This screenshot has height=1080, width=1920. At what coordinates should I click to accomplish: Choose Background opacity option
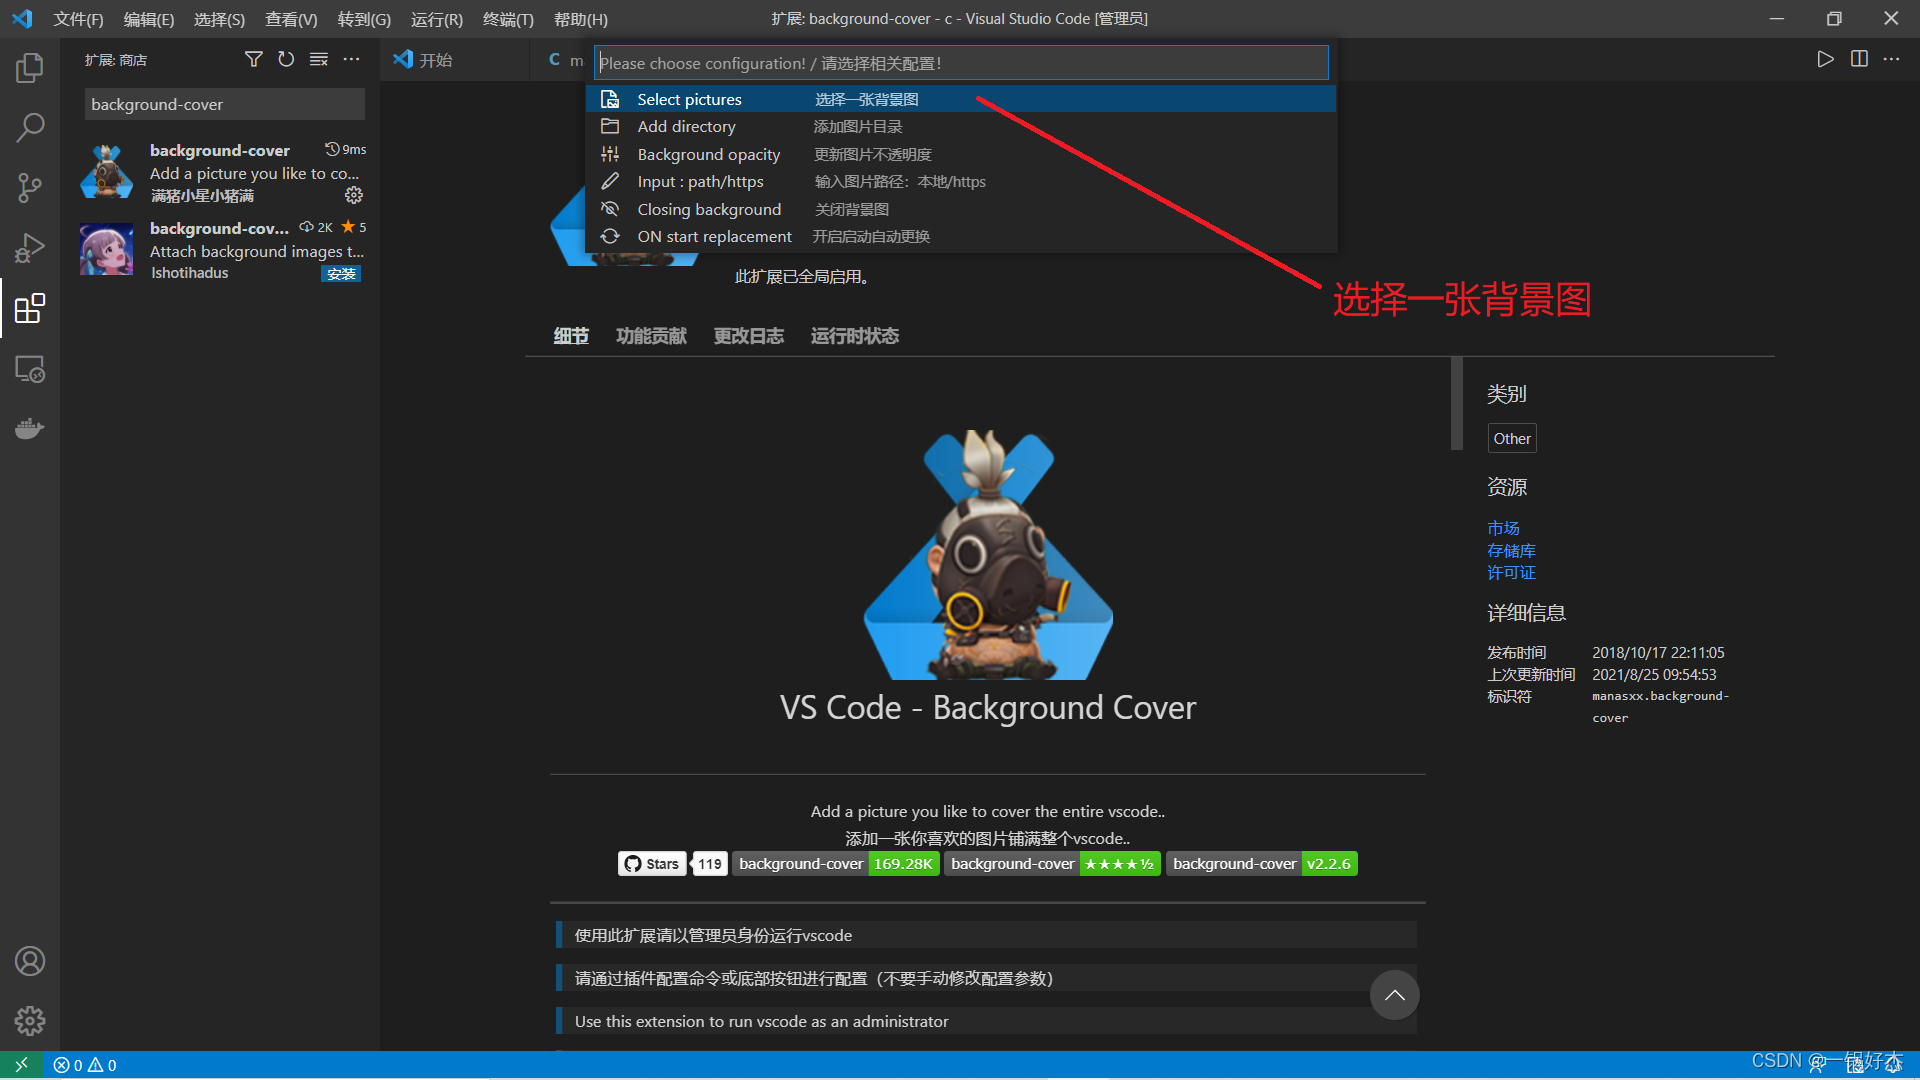tap(961, 154)
